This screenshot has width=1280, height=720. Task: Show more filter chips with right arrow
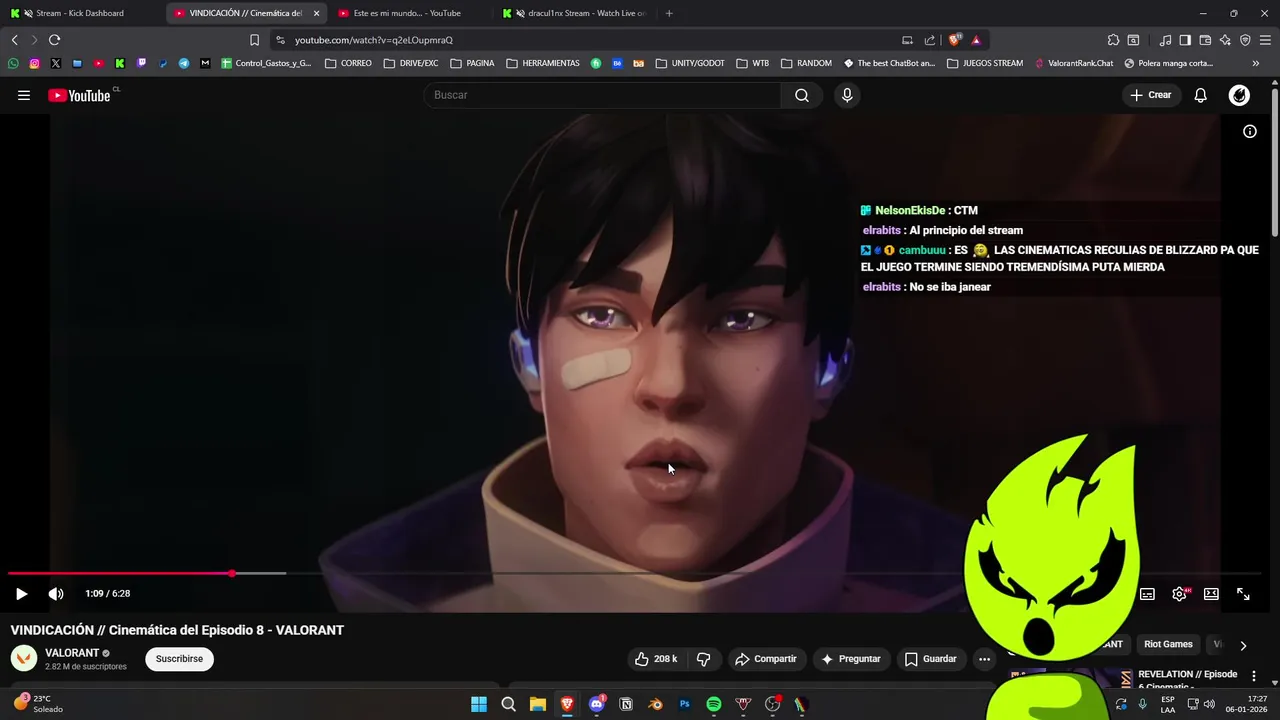tap(1243, 645)
